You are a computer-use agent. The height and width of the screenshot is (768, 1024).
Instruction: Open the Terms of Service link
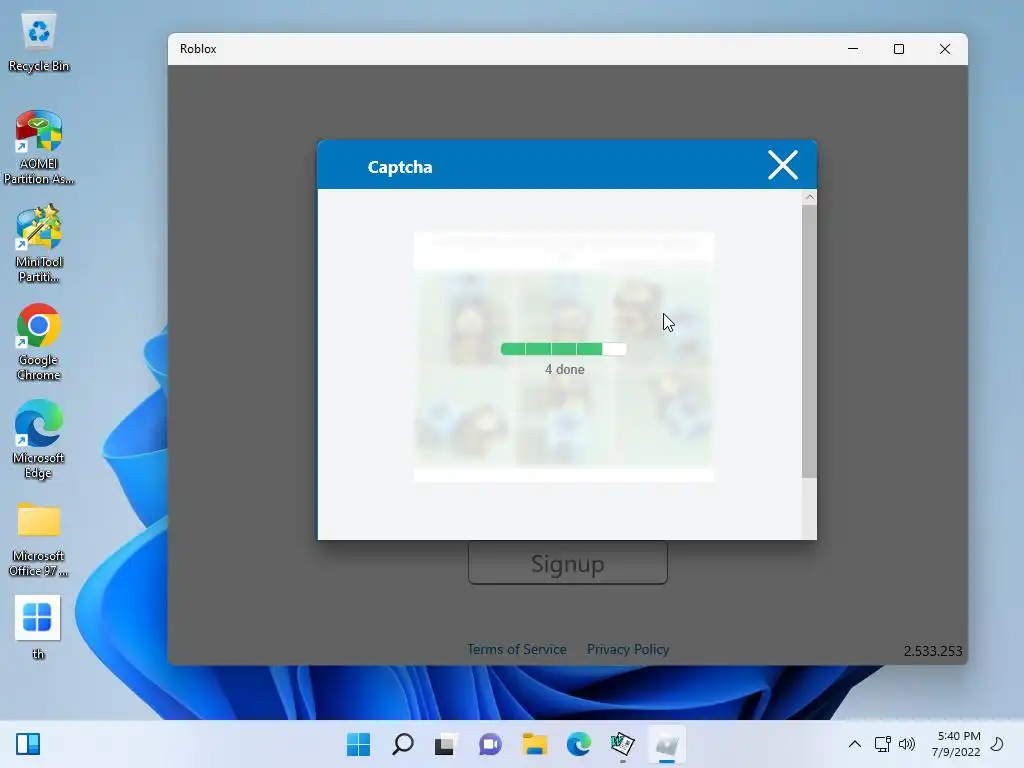pos(517,649)
